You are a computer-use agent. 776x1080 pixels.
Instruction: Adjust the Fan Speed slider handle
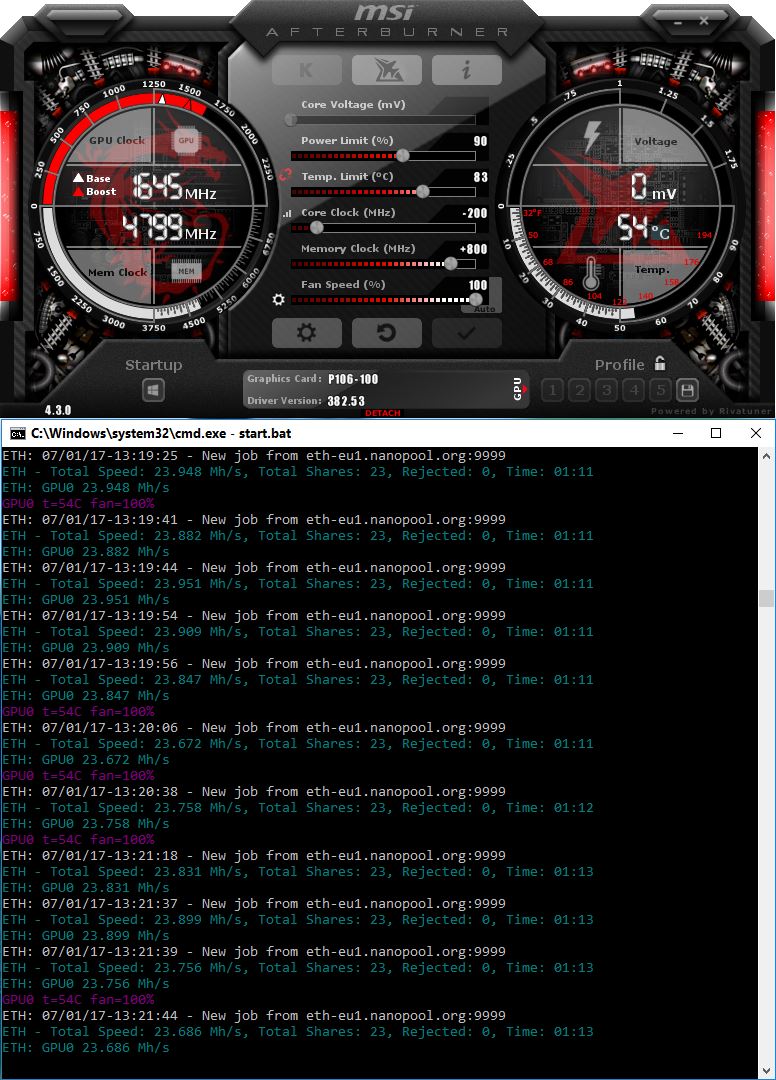pos(475,299)
